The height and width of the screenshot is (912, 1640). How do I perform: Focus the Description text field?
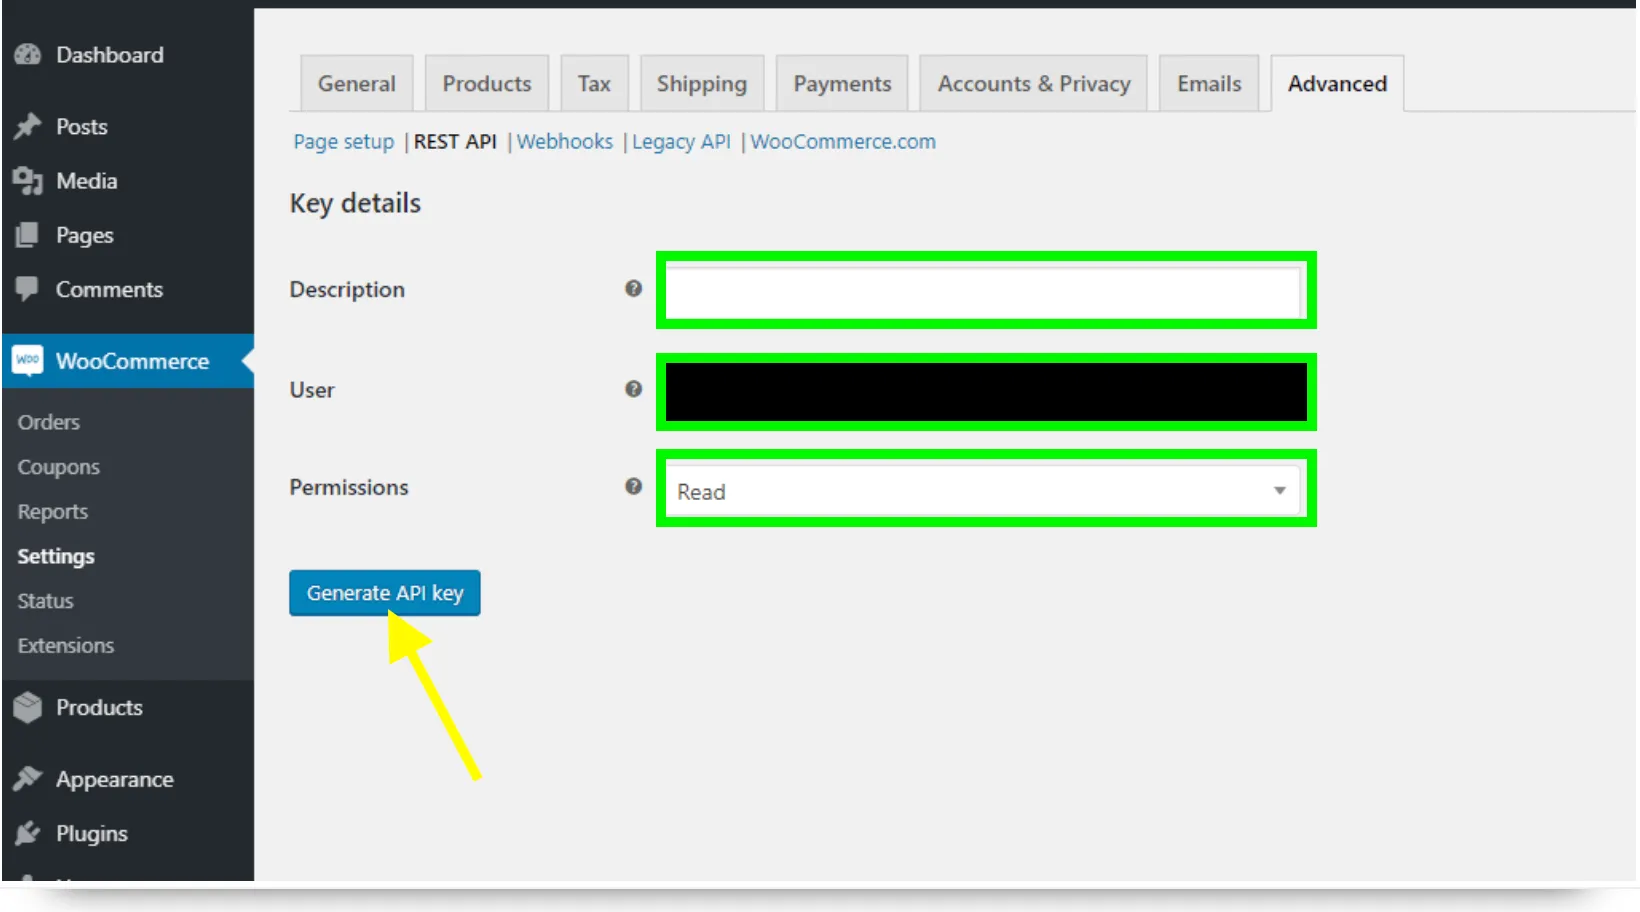tap(985, 291)
